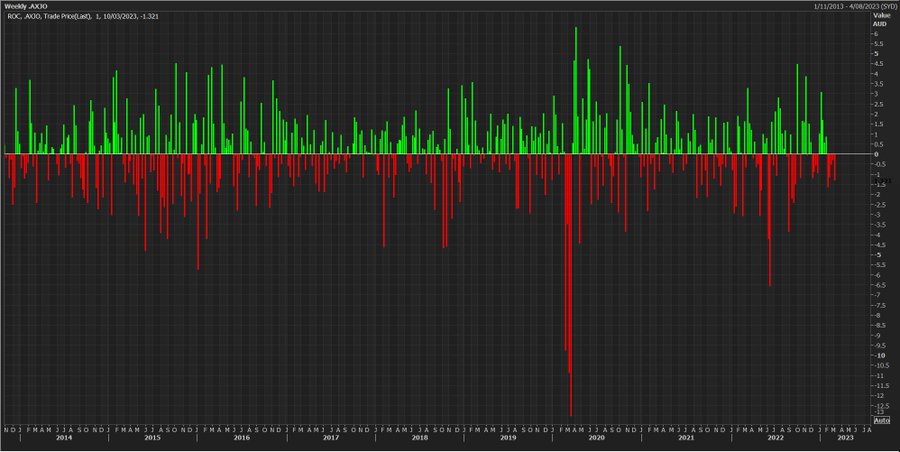Click the 2021 year marker
This screenshot has width=900, height=452.
click(686, 438)
